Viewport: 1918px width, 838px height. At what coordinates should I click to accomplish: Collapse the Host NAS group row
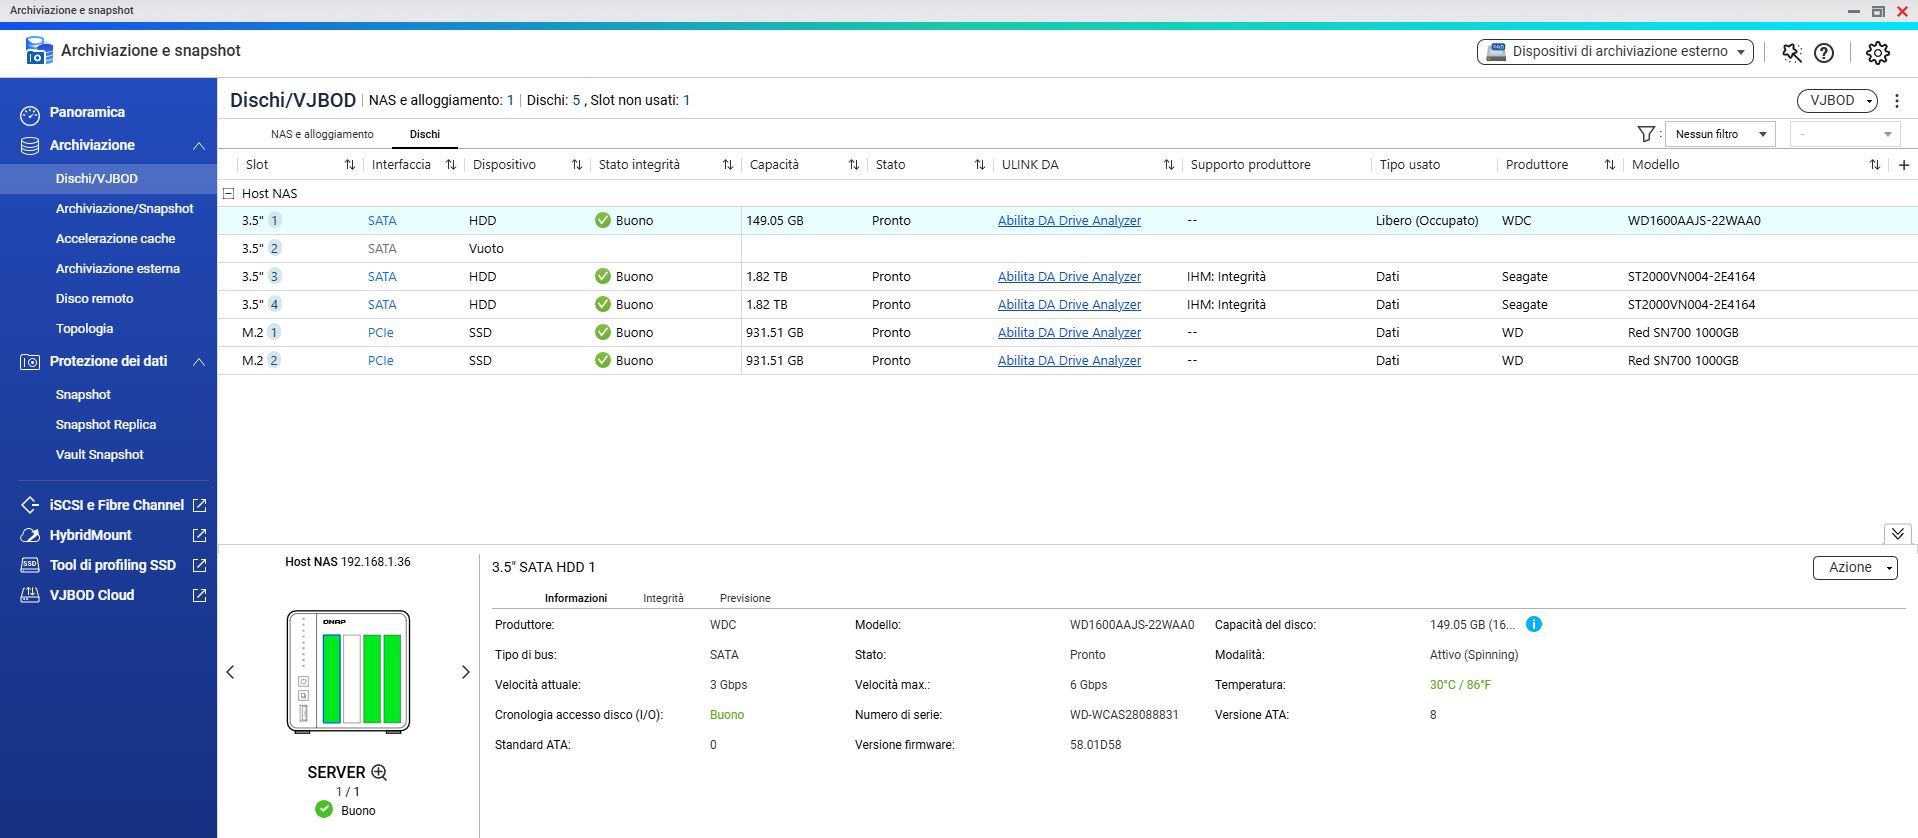pos(229,194)
